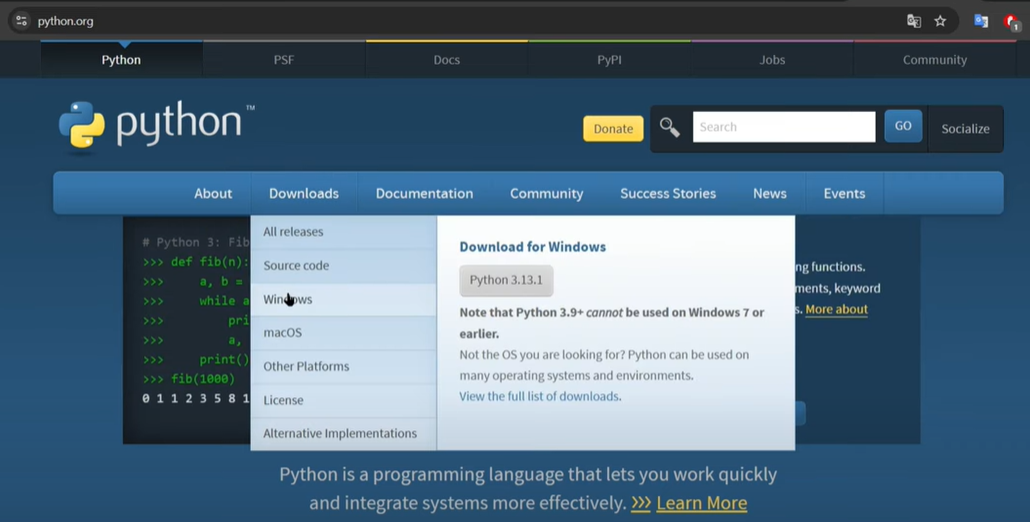The image size is (1030, 522).
Task: Open the Google Translate extension icon
Action: coord(981,21)
